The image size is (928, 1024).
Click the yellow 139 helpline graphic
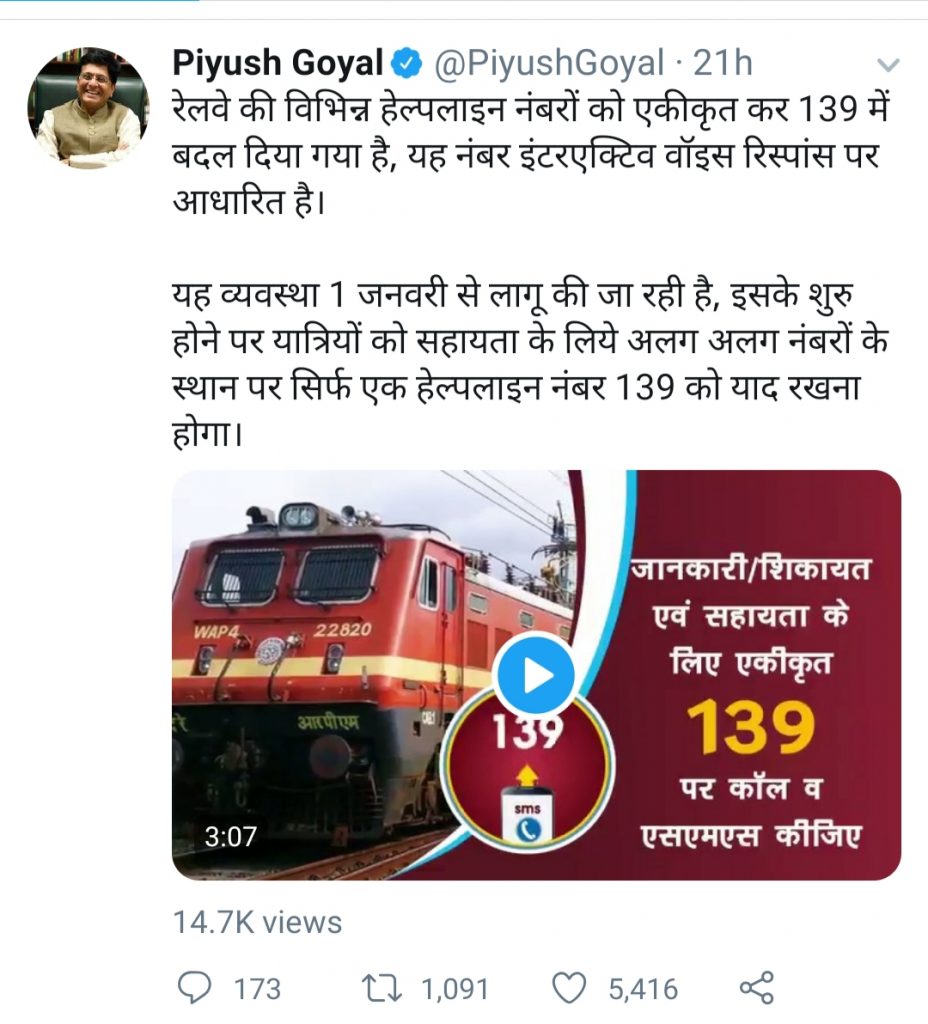coord(751,727)
